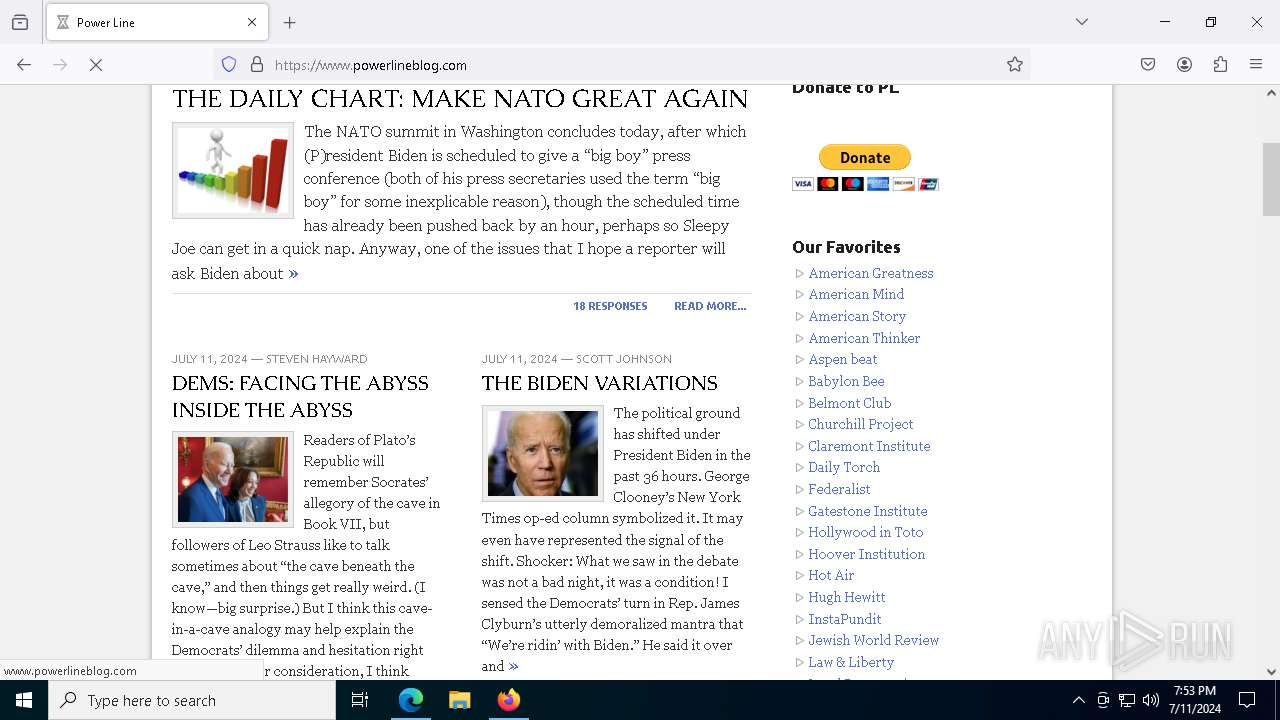Expand the list all tabs chevron
The image size is (1280, 720).
(x=1082, y=22)
